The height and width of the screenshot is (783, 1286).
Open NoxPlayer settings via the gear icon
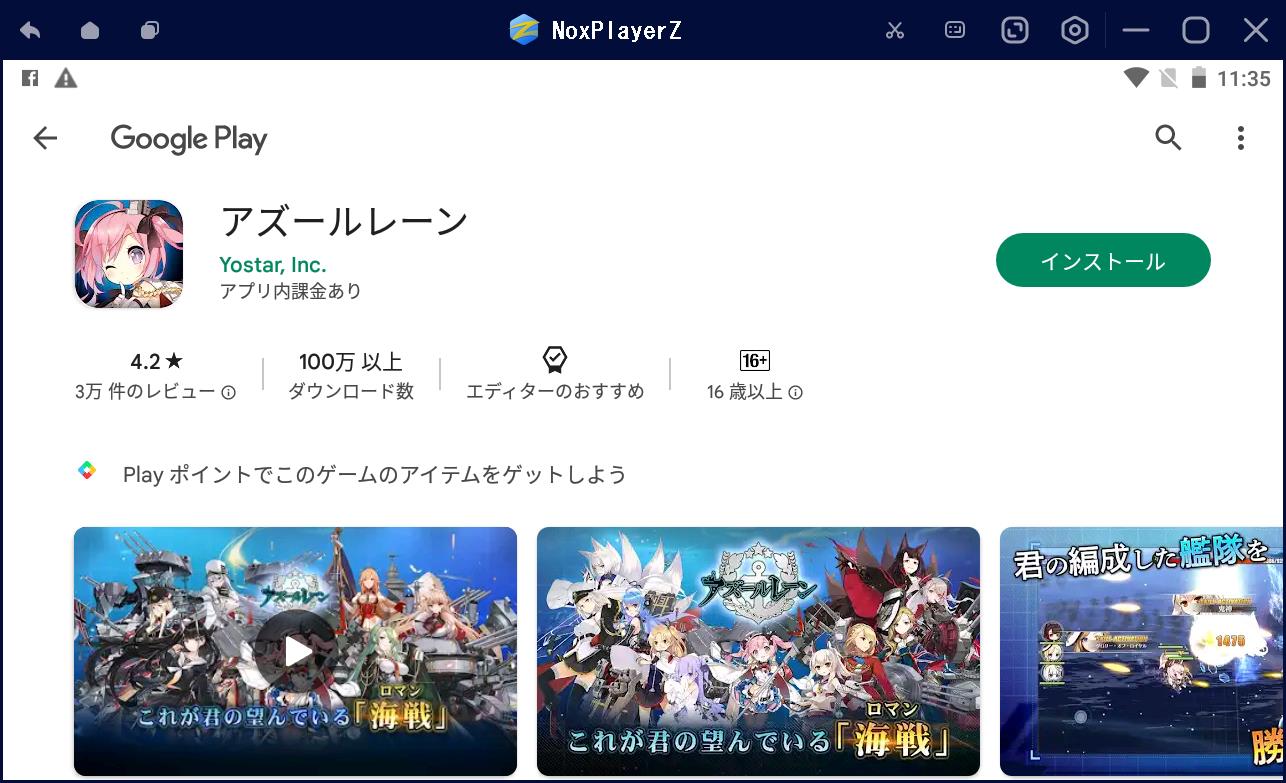(1074, 30)
